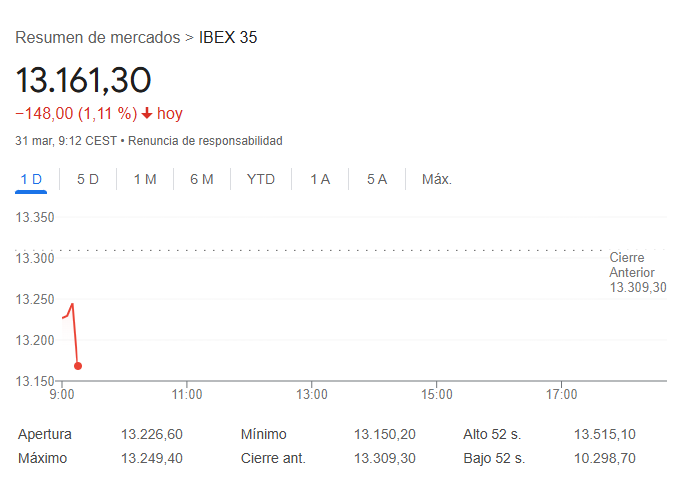The width and height of the screenshot is (692, 483).
Task: Open the Renuncia de responsabilidad link
Action: click(x=205, y=141)
